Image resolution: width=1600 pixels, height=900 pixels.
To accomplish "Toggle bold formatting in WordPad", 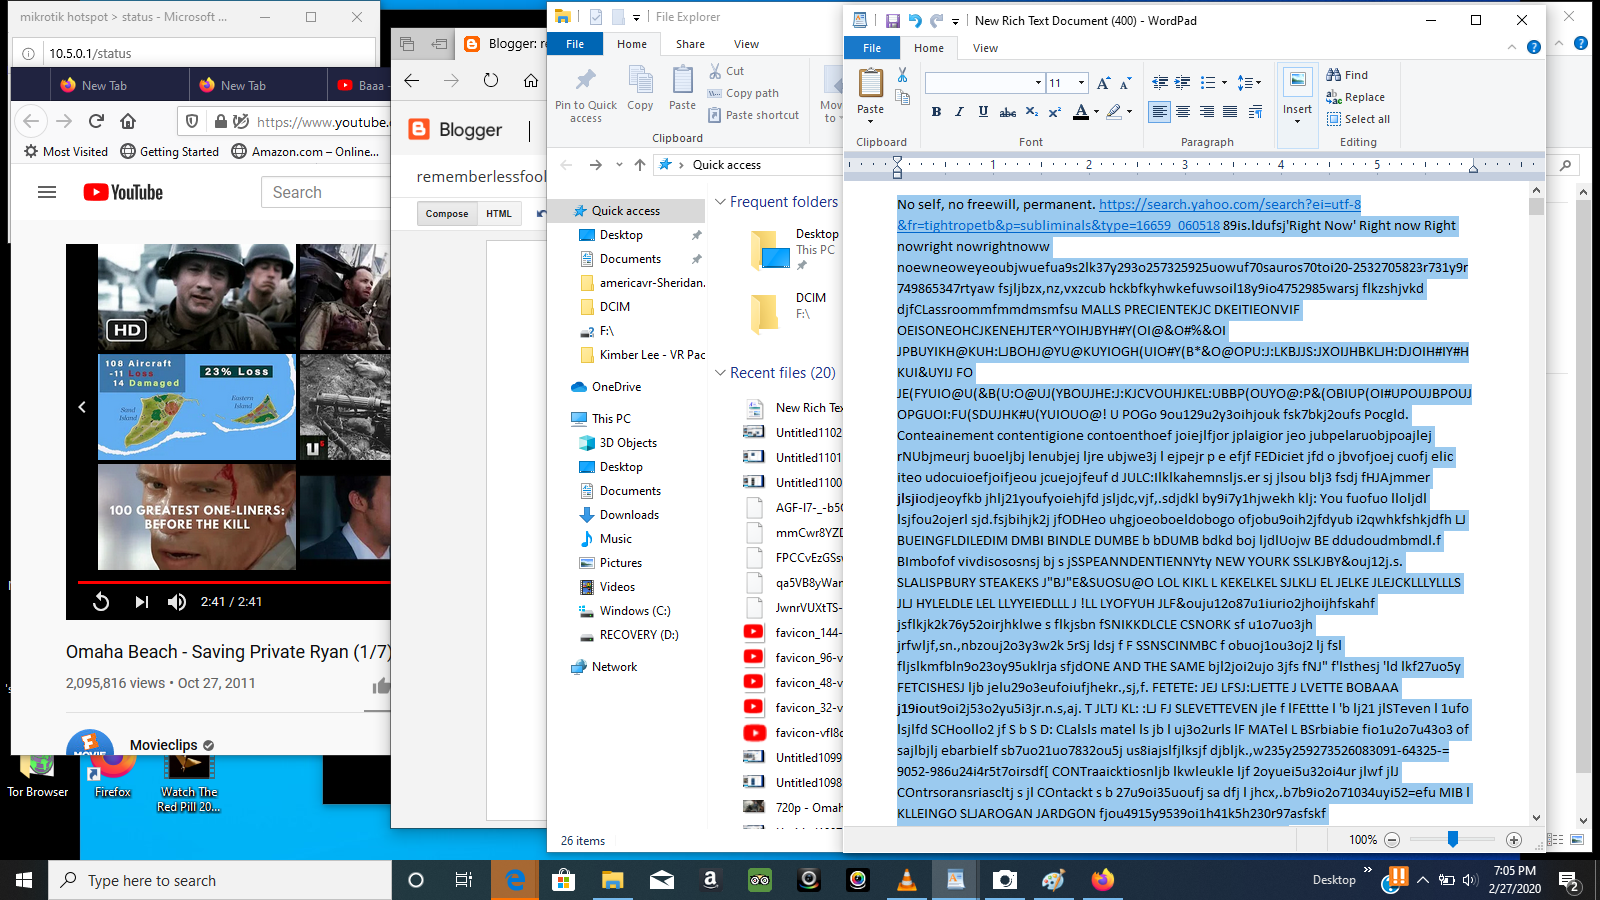I will [937, 112].
